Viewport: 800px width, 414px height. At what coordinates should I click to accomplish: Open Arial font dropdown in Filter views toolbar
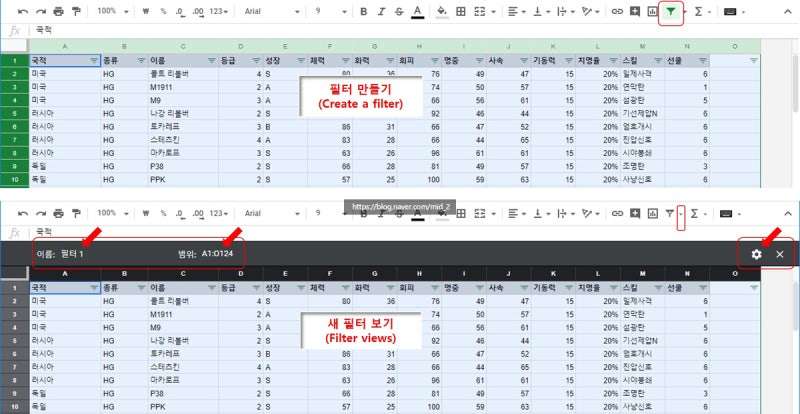pos(271,213)
